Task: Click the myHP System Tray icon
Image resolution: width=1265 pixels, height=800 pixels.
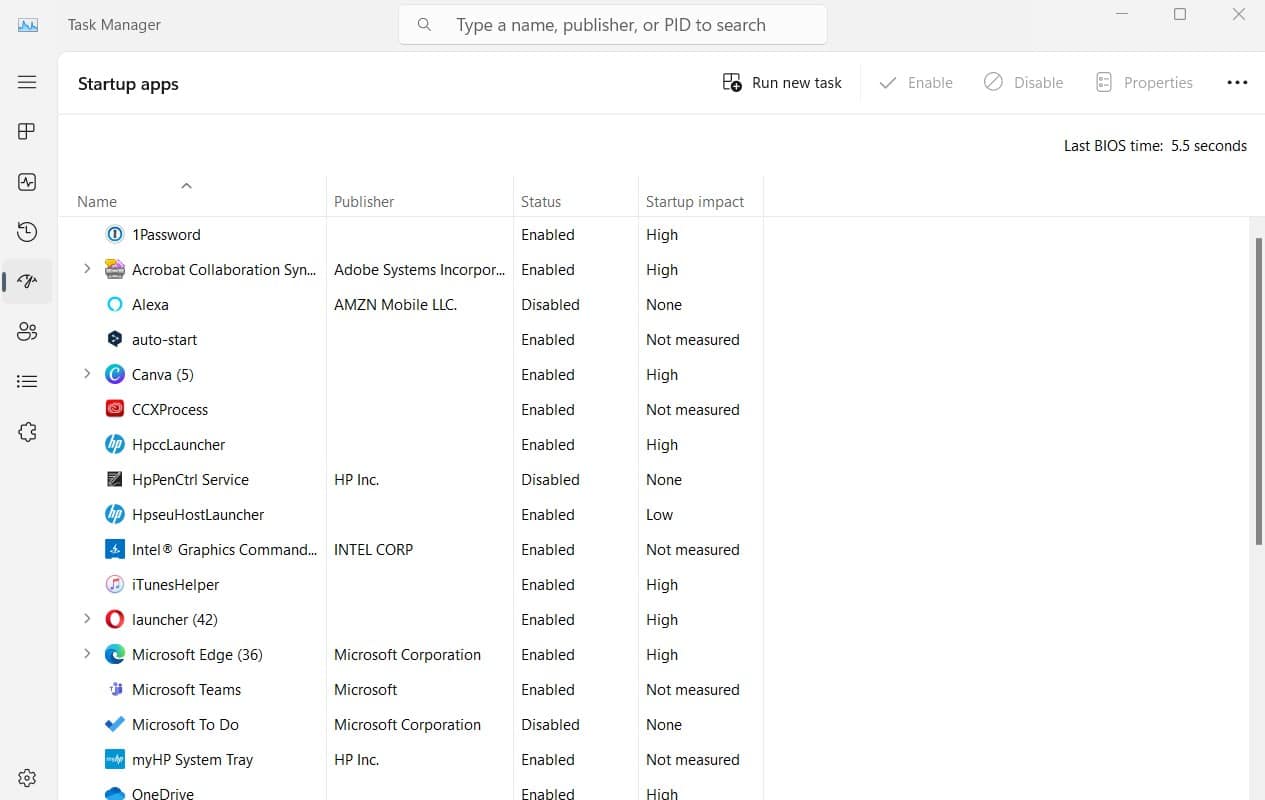Action: 115,760
